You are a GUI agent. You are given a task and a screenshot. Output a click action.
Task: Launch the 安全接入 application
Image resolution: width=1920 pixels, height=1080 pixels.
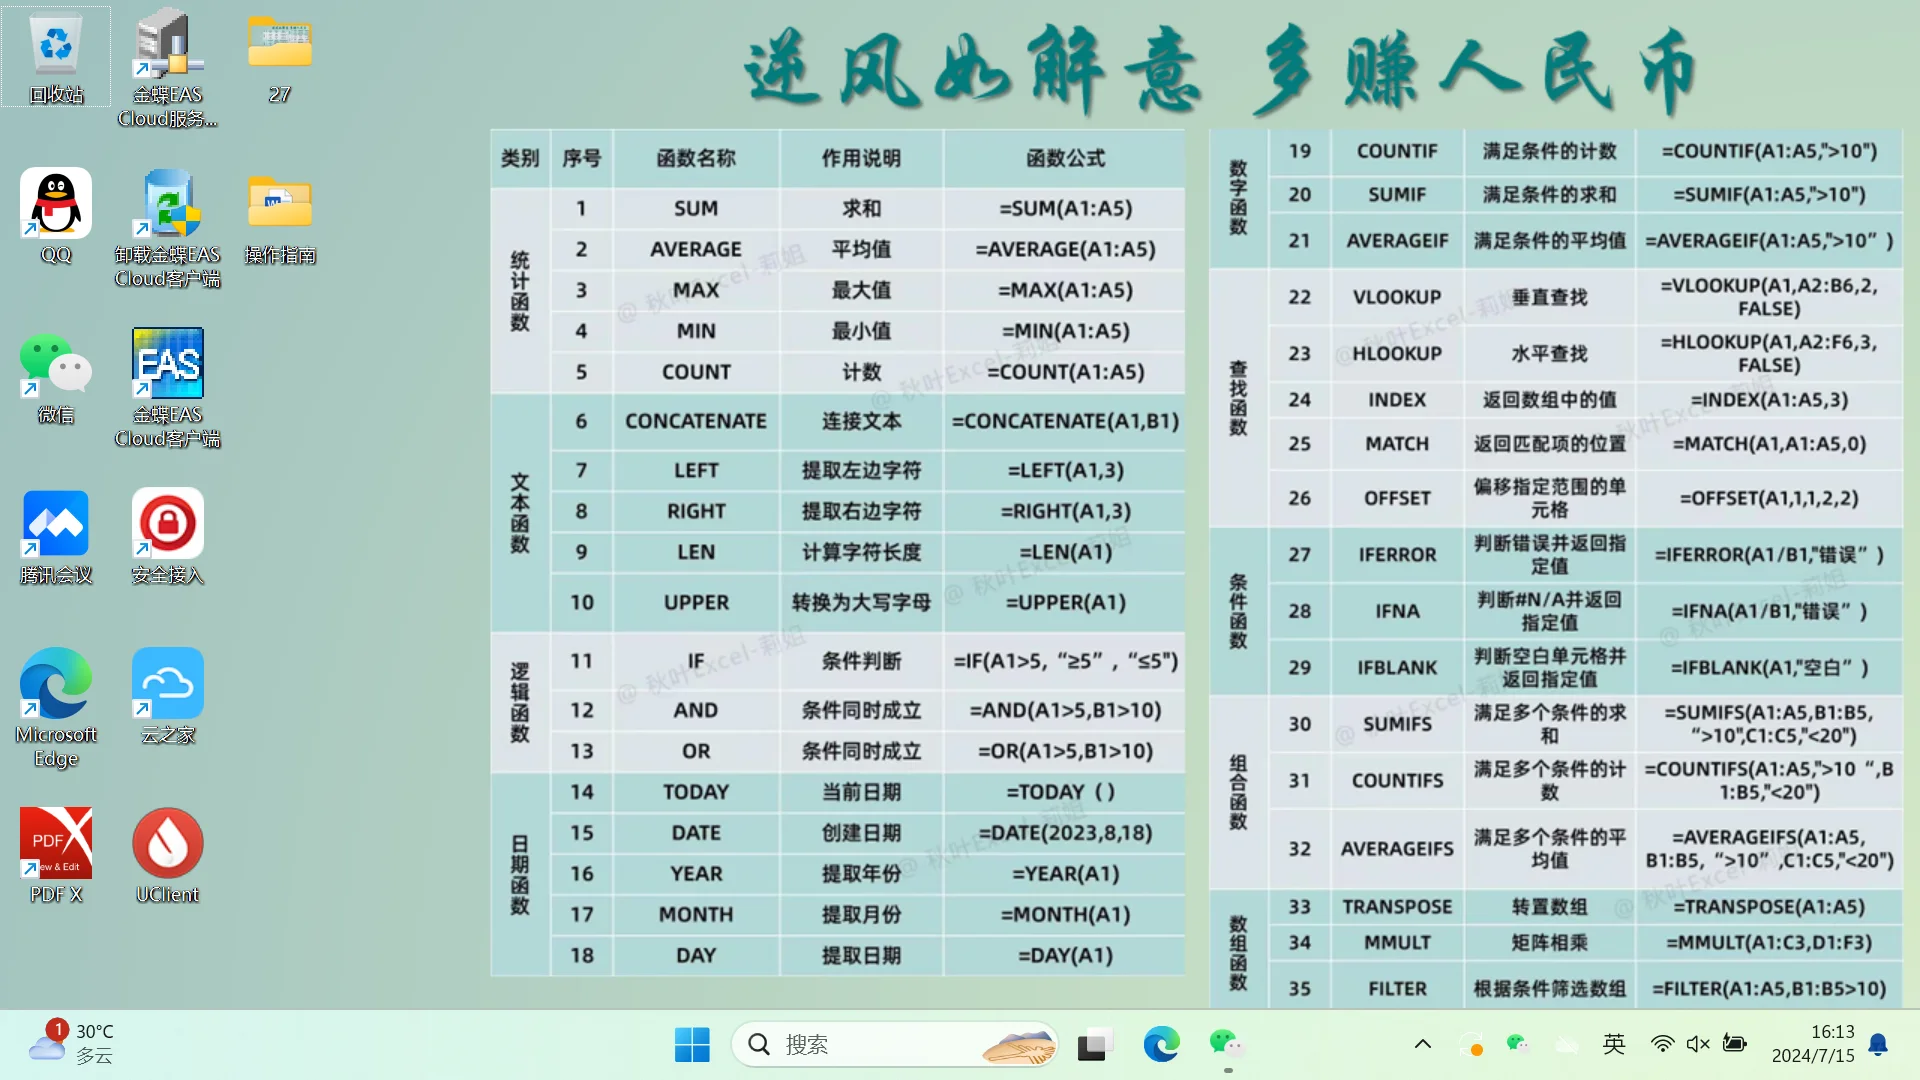click(167, 523)
